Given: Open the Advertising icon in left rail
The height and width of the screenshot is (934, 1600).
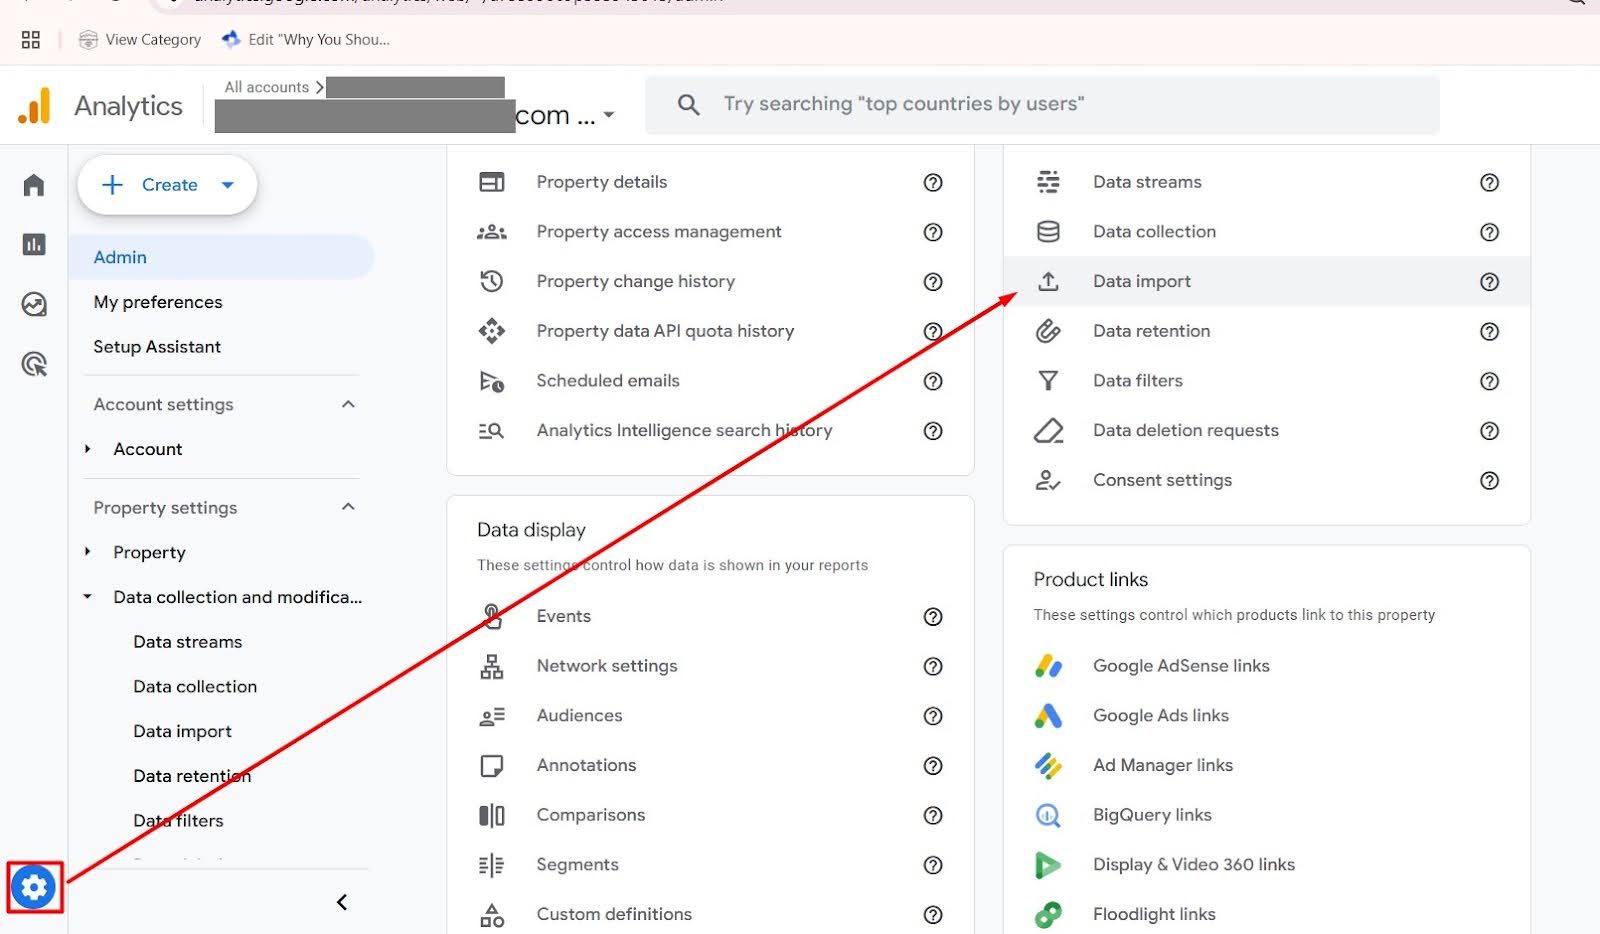Looking at the screenshot, I should (34, 364).
